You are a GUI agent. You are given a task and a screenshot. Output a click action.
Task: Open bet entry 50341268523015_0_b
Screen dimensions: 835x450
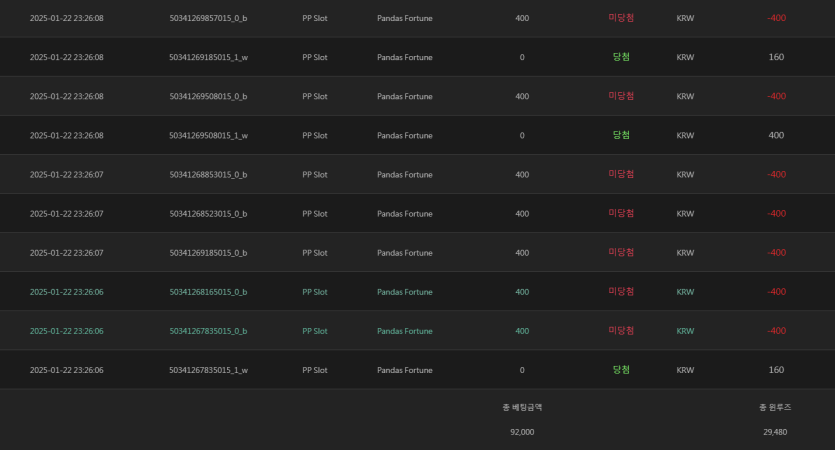click(x=208, y=213)
